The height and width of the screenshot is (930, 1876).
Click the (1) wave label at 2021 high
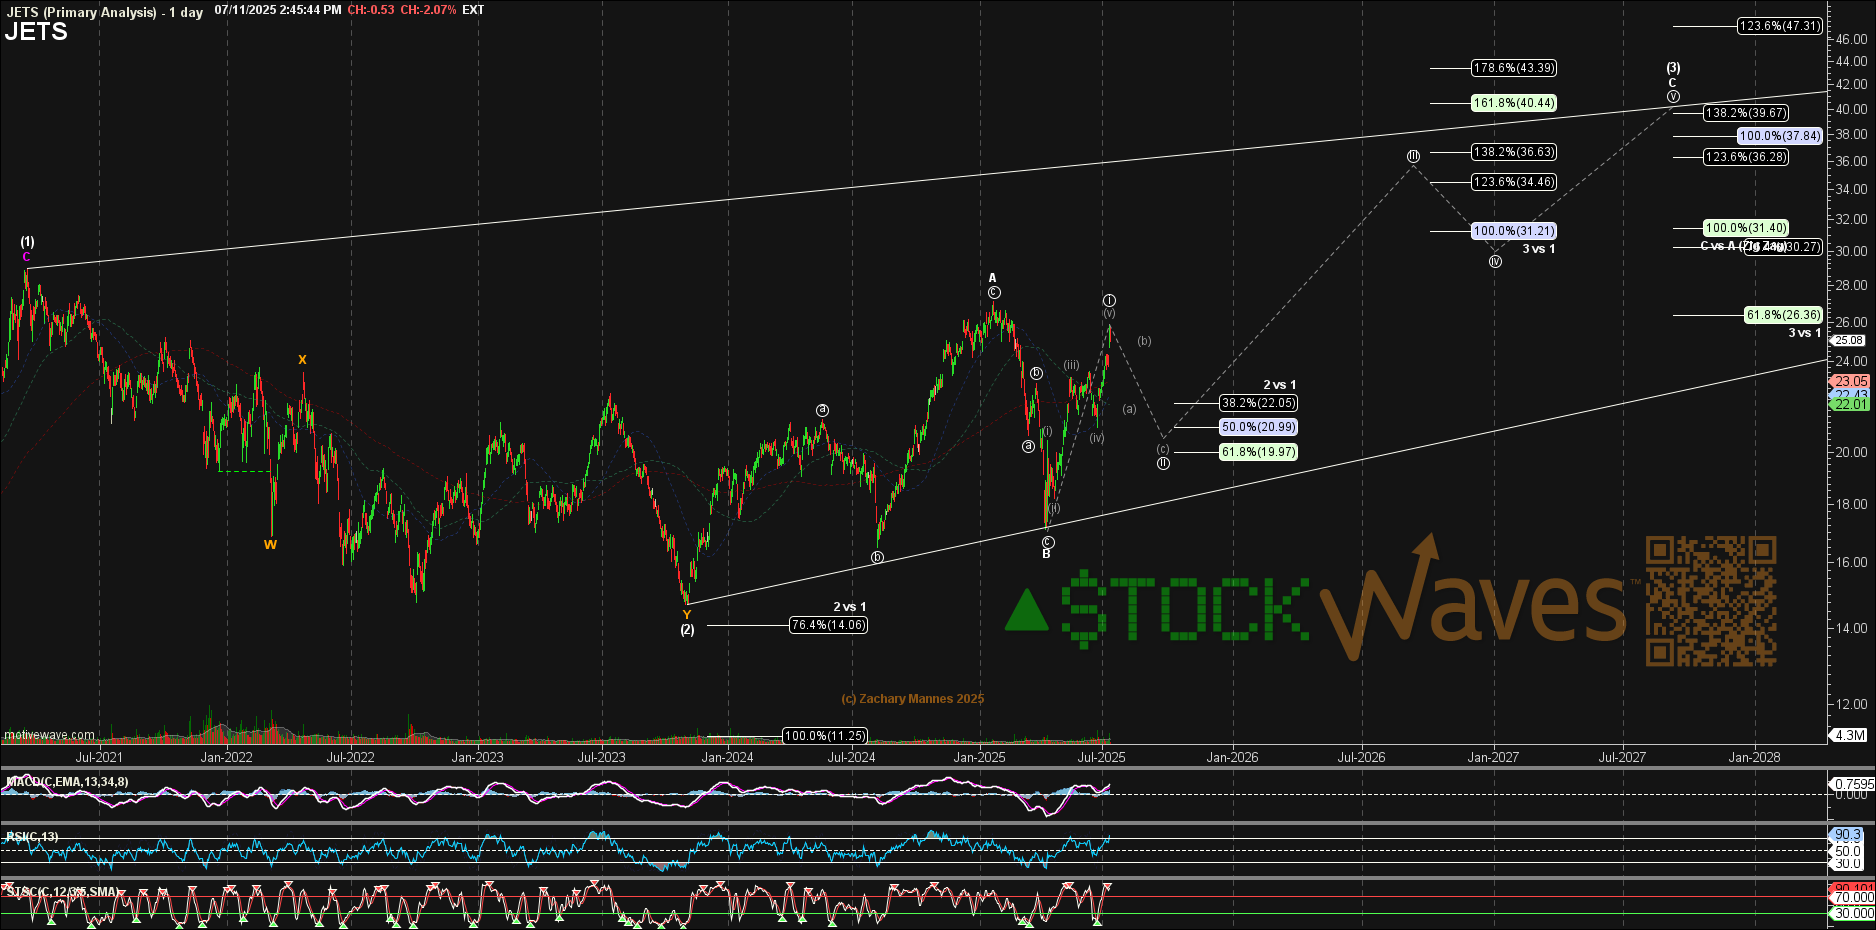tap(27, 242)
